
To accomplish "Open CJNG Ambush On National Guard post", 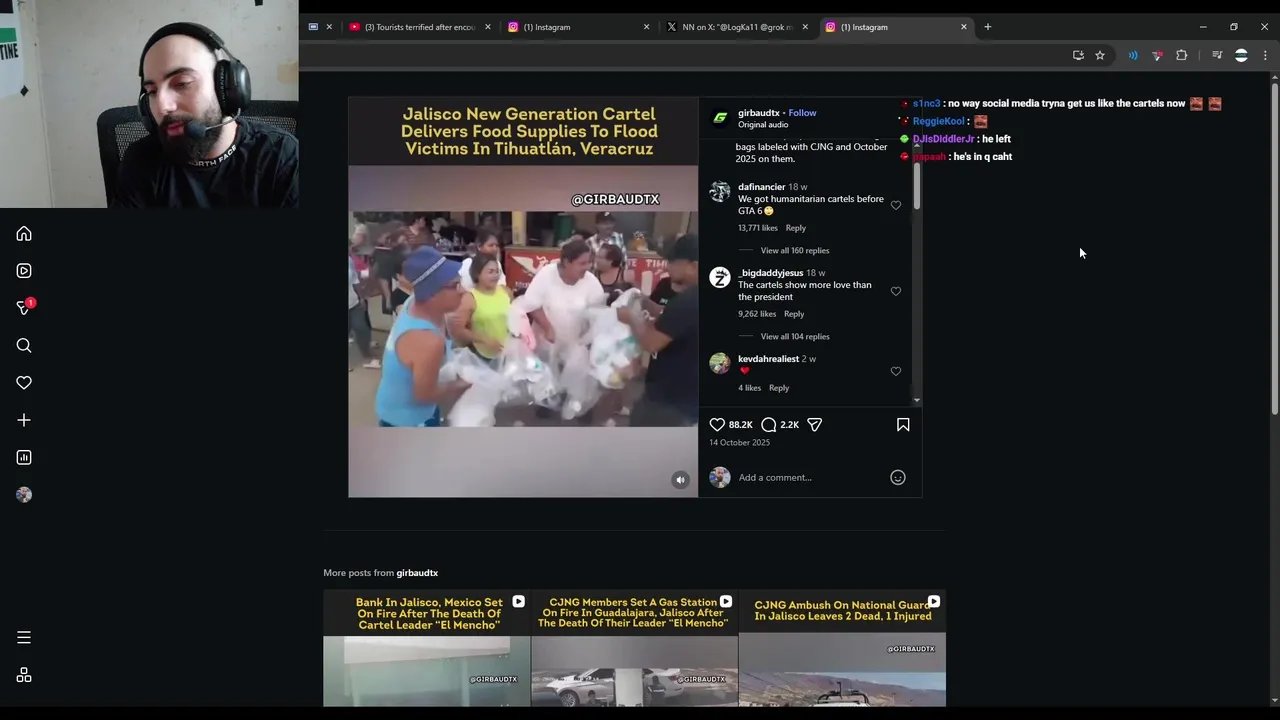I will click(842, 649).
